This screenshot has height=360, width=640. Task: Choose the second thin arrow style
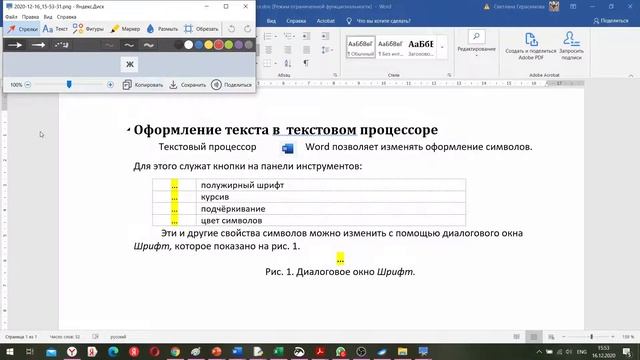tap(38, 45)
